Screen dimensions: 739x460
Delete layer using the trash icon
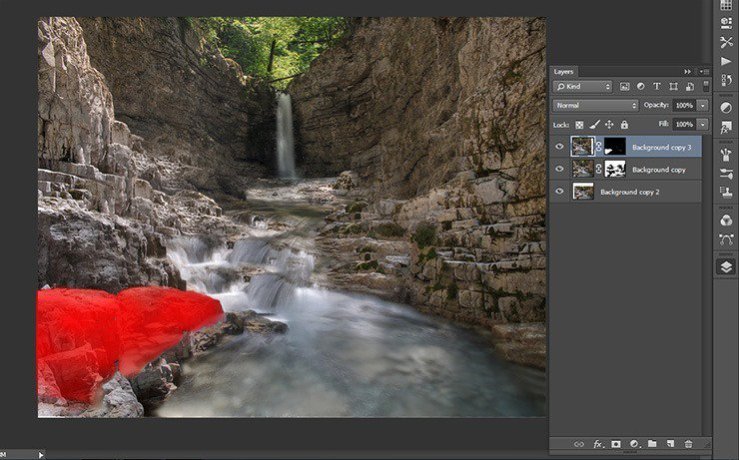[x=688, y=443]
